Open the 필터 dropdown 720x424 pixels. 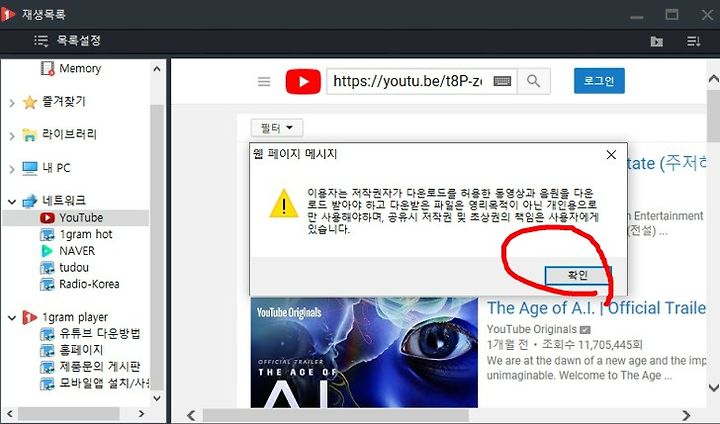[x=276, y=128]
